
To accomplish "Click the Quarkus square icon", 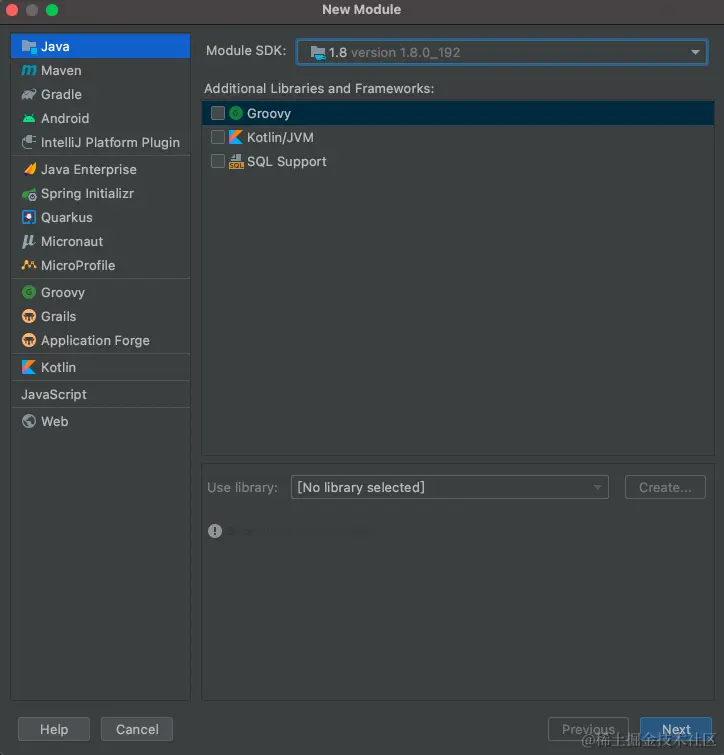I will click(x=29, y=218).
